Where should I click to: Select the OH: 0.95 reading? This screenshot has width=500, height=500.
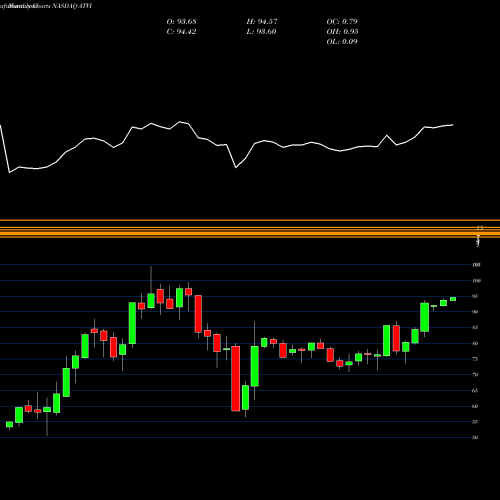pos(342,32)
